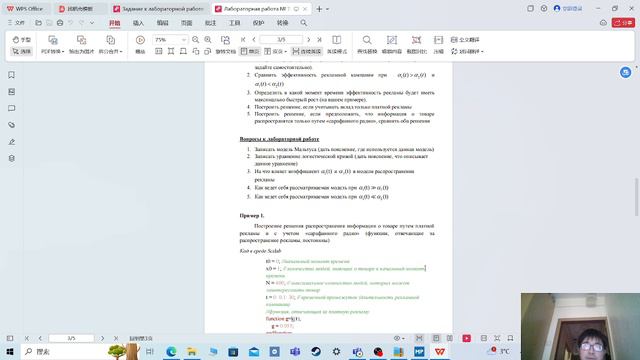Screen dimensions: 640x360
Task: Click the zoom out magnifier
Action: [x=196, y=40]
